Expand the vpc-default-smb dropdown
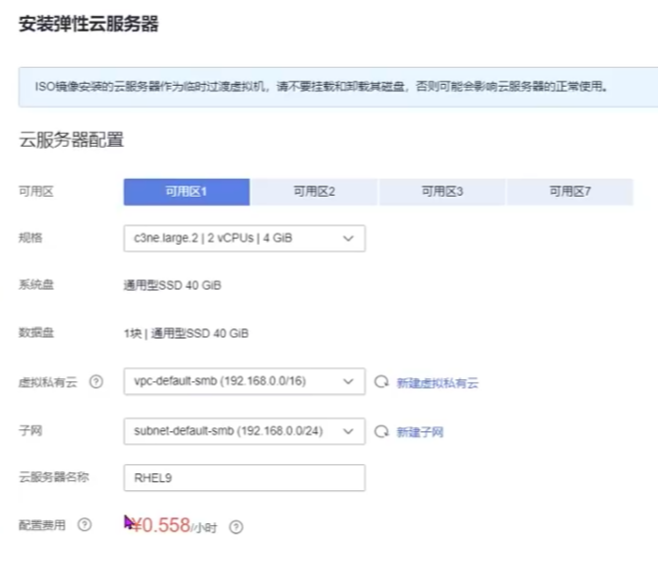This screenshot has width=658, height=561. [243, 382]
